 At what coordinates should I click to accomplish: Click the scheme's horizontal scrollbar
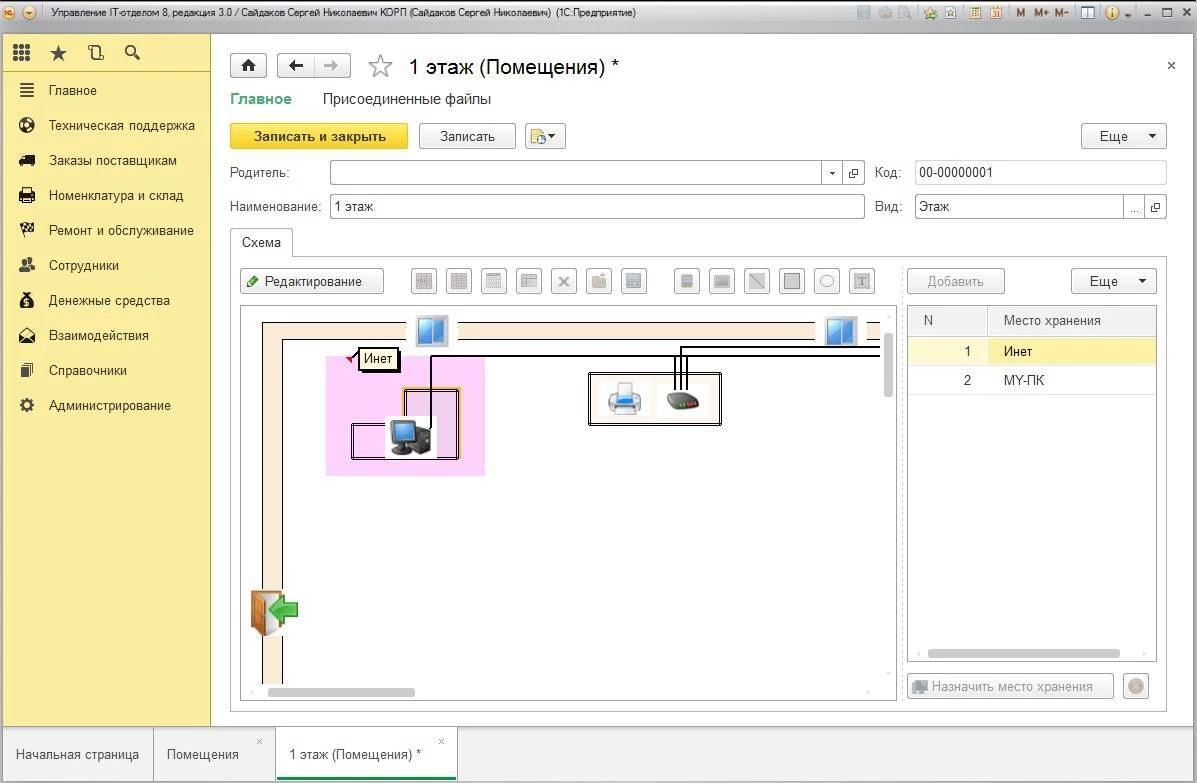[x=341, y=692]
